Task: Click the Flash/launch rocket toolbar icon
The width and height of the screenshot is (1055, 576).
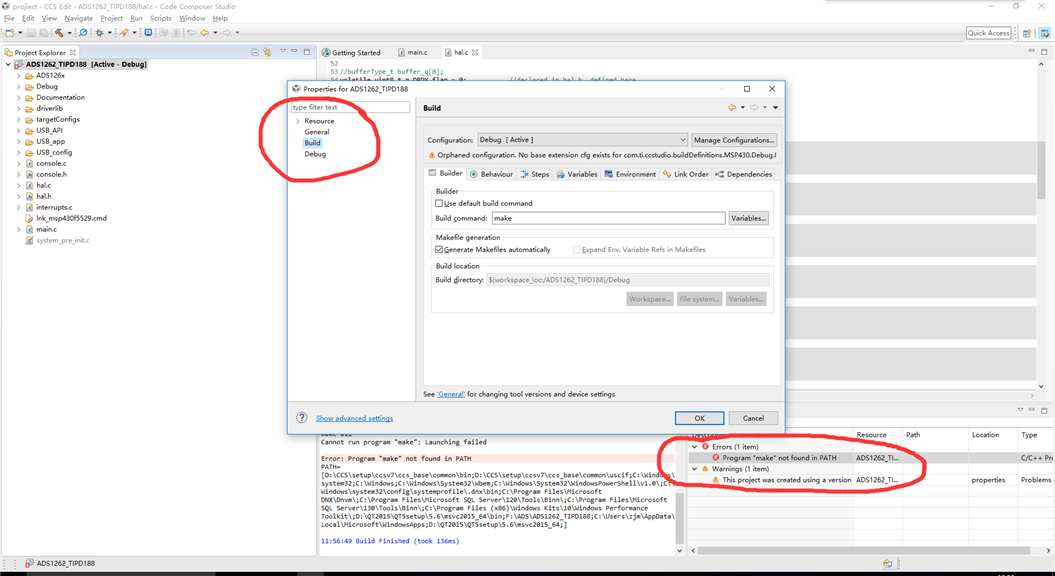Action: coord(124,32)
